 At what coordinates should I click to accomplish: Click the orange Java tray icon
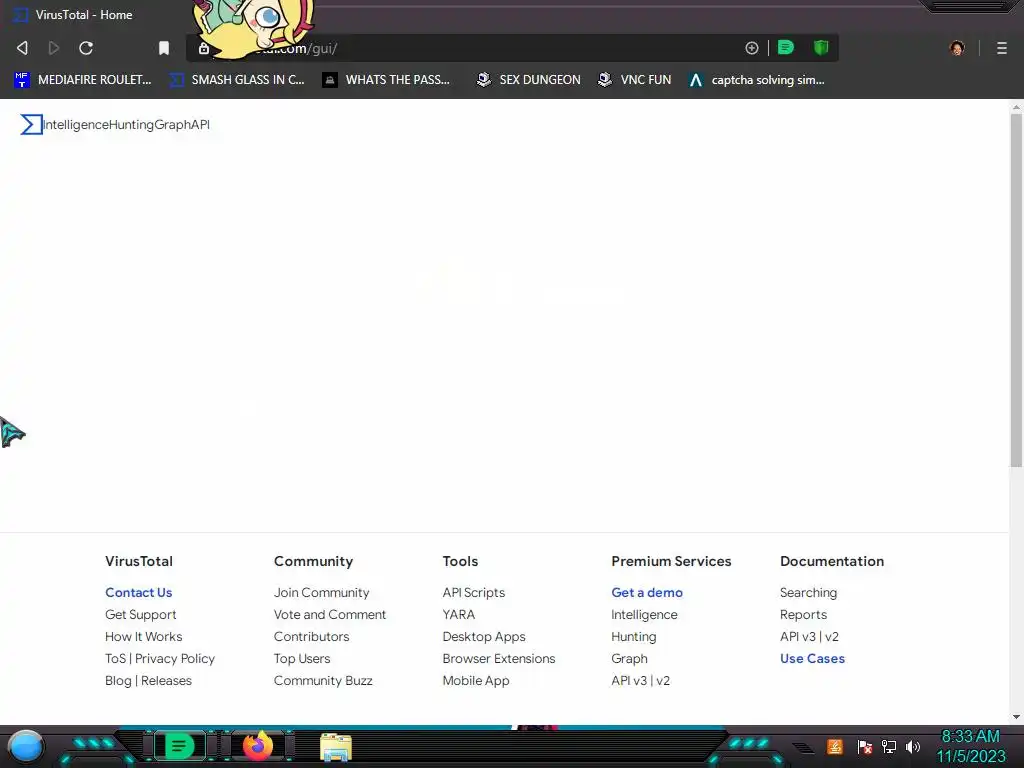tap(835, 746)
